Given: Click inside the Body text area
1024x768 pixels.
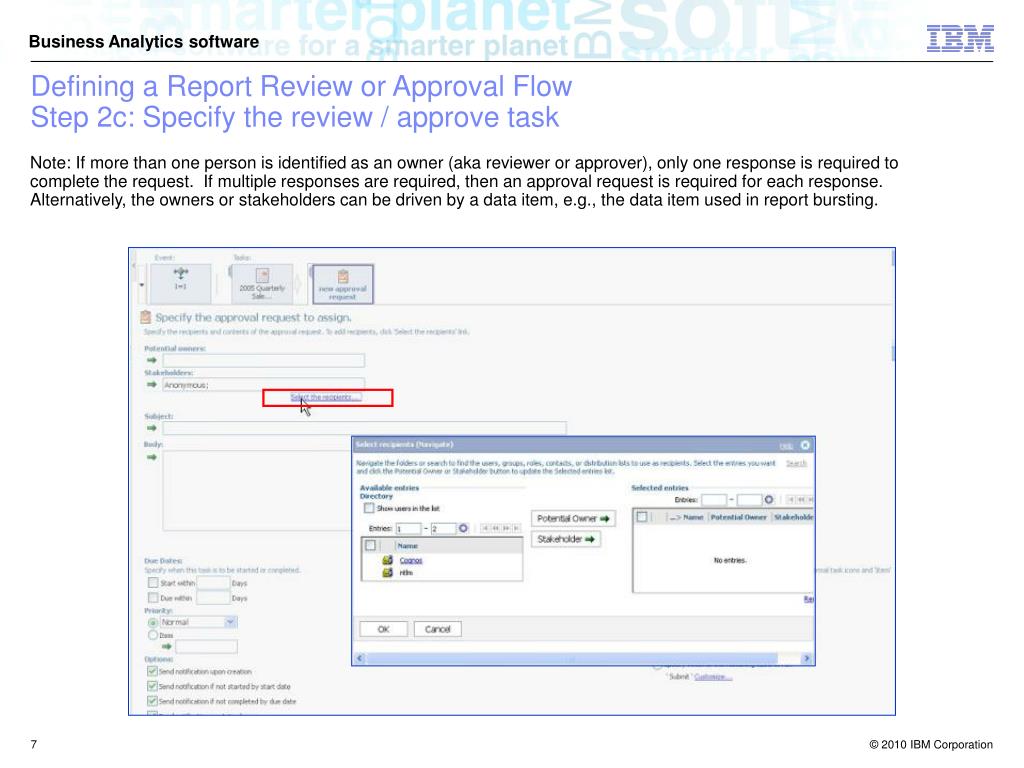Looking at the screenshot, I should [257, 490].
